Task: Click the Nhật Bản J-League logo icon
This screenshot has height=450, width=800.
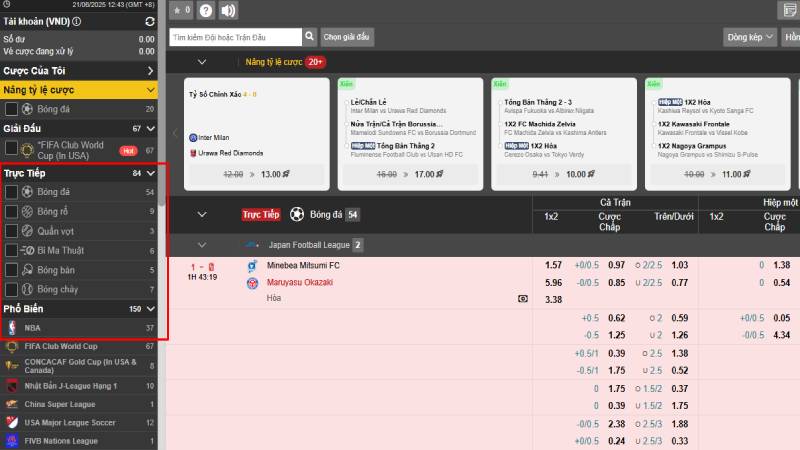Action: 12,386
